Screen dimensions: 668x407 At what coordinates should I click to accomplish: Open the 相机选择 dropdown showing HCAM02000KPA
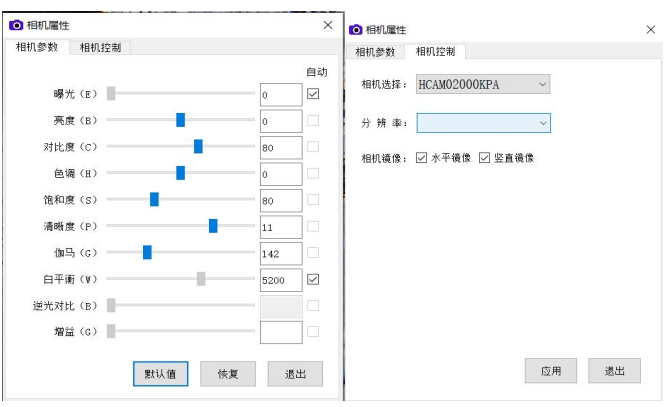484,85
